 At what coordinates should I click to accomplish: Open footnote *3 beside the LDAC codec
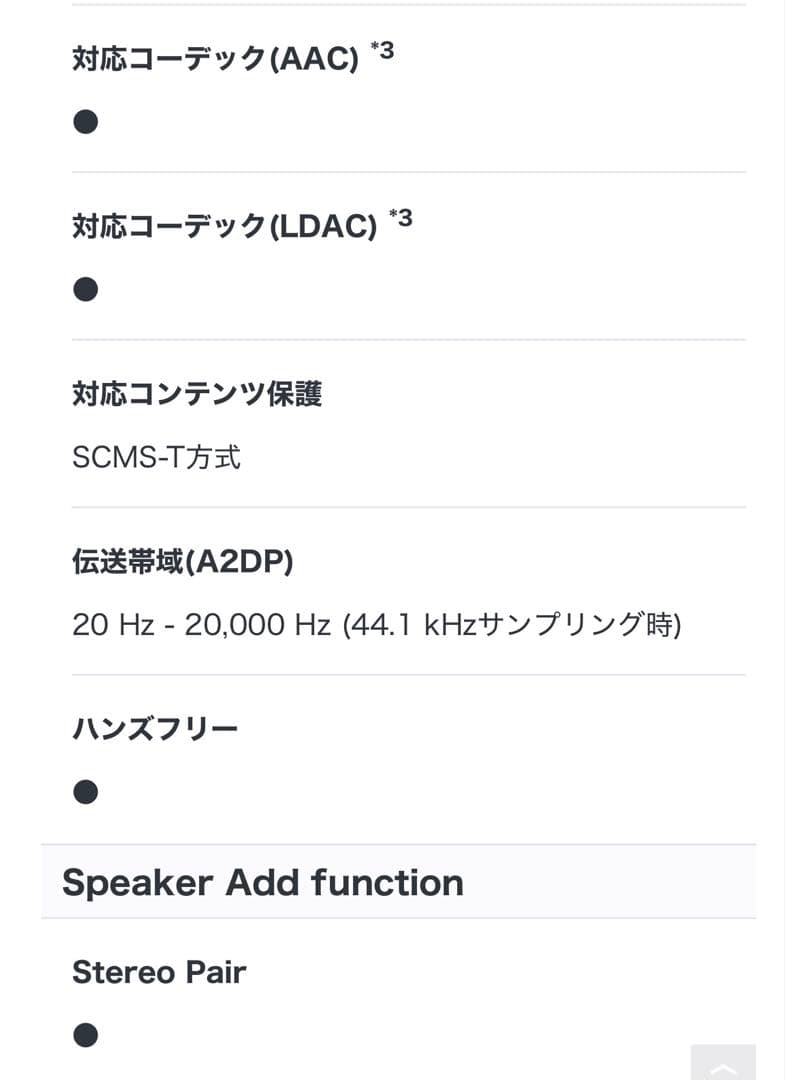(x=400, y=217)
